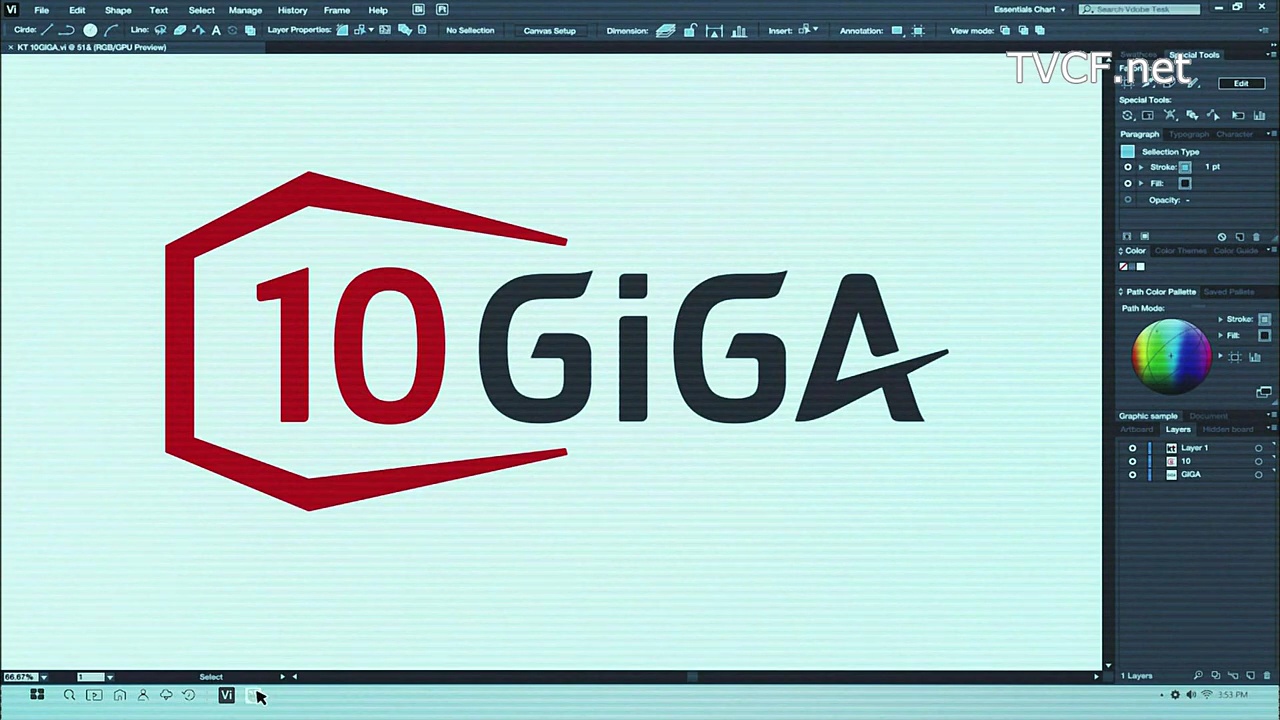
Task: Toggle the Fill visibility eye in Selection Type
Action: (x=1128, y=183)
